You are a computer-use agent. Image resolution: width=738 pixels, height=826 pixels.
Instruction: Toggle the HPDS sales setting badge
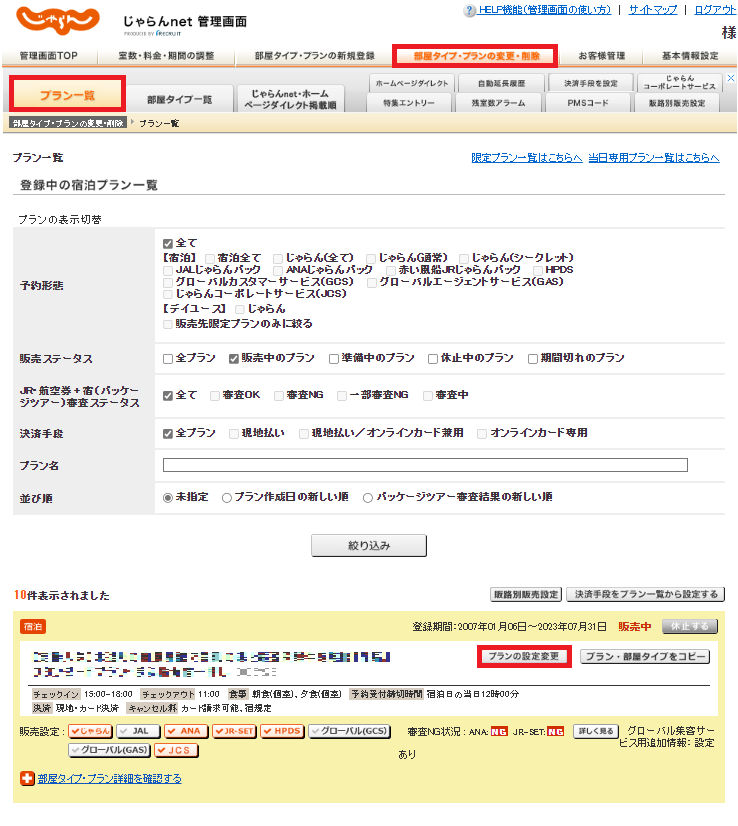(283, 731)
